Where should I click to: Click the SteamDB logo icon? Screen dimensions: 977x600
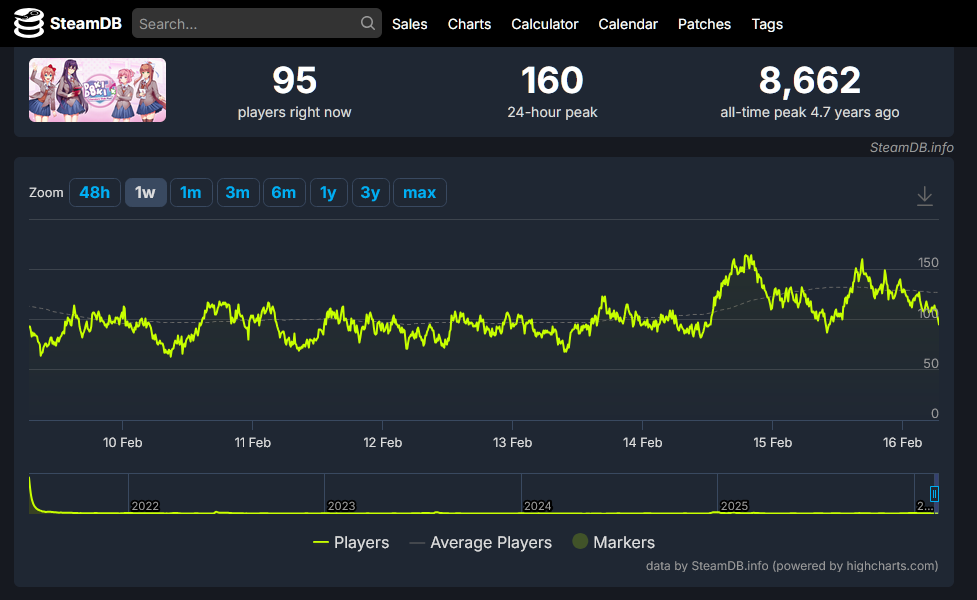[29, 24]
